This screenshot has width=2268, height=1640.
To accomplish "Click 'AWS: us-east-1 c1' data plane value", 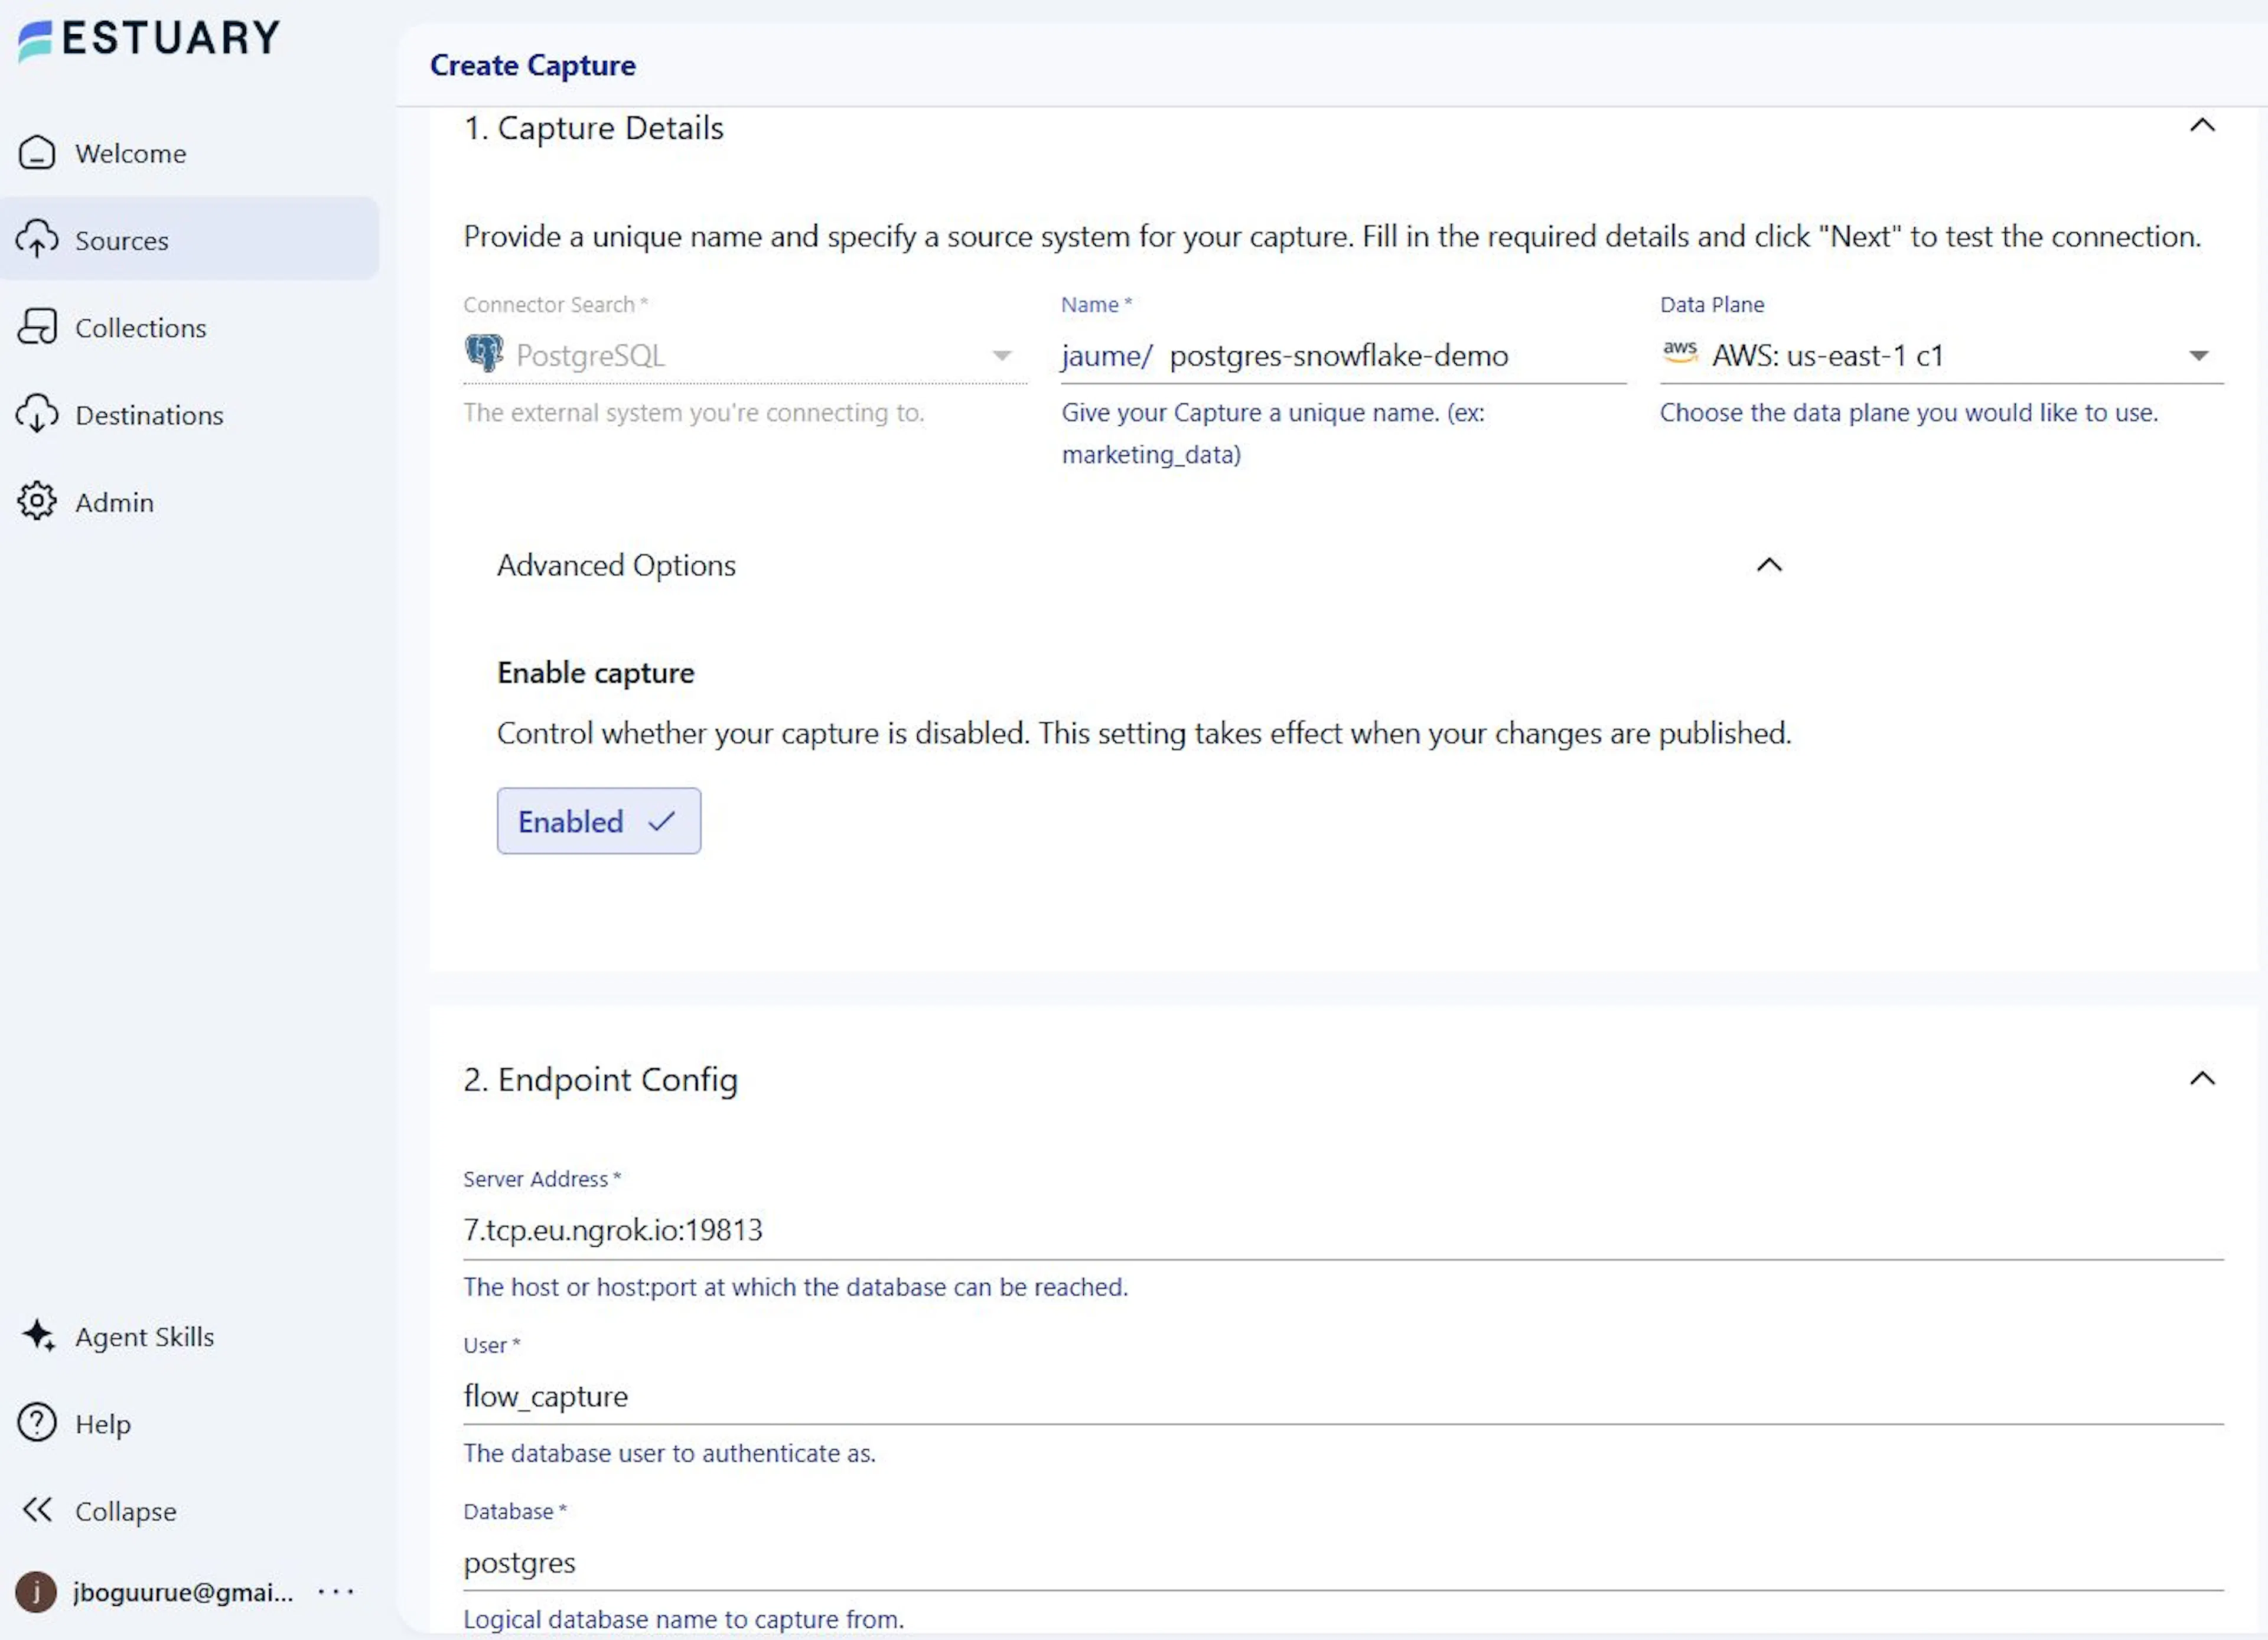I will click(x=1827, y=355).
